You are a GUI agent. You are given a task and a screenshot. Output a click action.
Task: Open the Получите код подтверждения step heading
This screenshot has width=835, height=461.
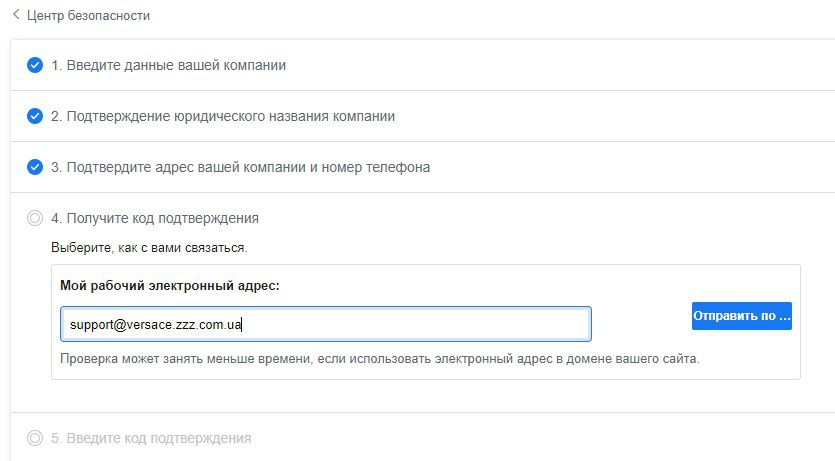coord(155,218)
